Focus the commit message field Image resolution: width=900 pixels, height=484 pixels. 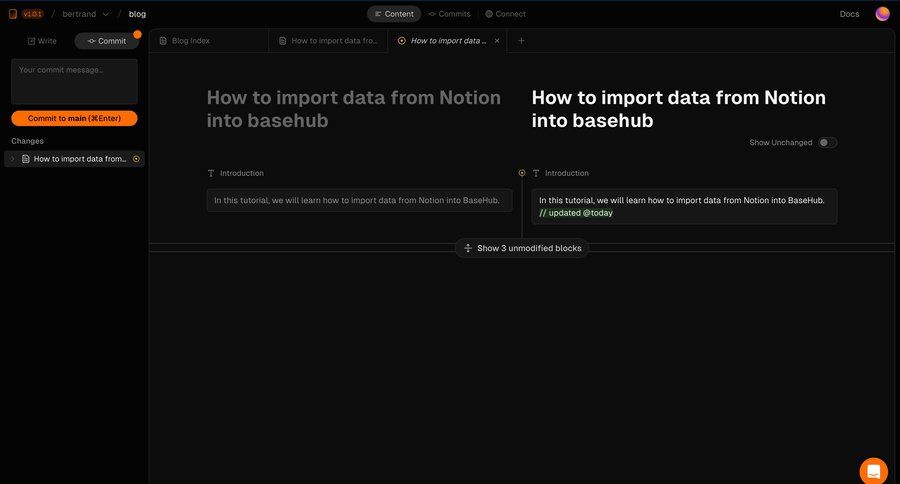click(x=74, y=82)
